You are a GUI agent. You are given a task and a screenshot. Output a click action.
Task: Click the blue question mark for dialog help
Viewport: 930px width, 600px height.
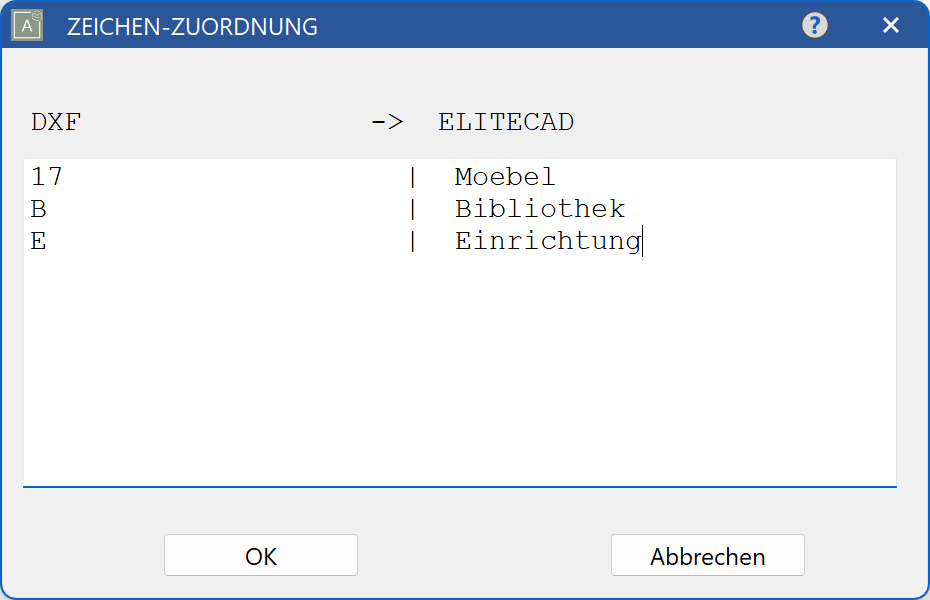(x=815, y=25)
